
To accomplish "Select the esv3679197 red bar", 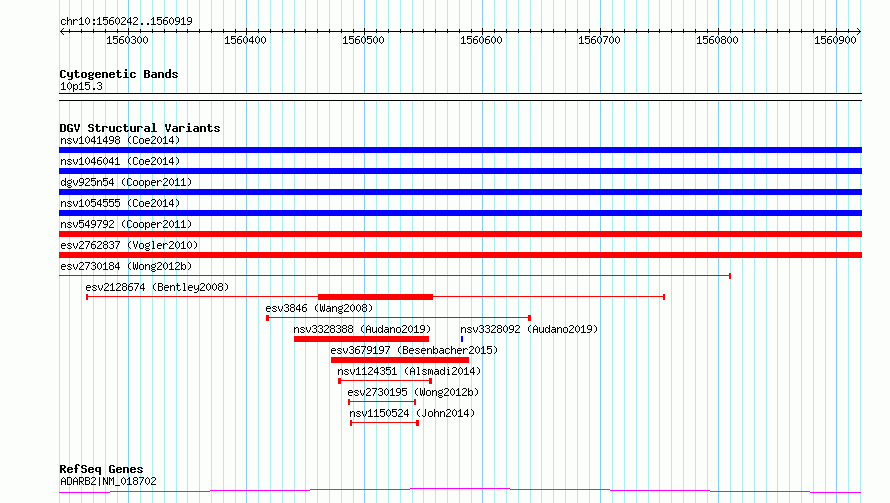I will 400,360.
